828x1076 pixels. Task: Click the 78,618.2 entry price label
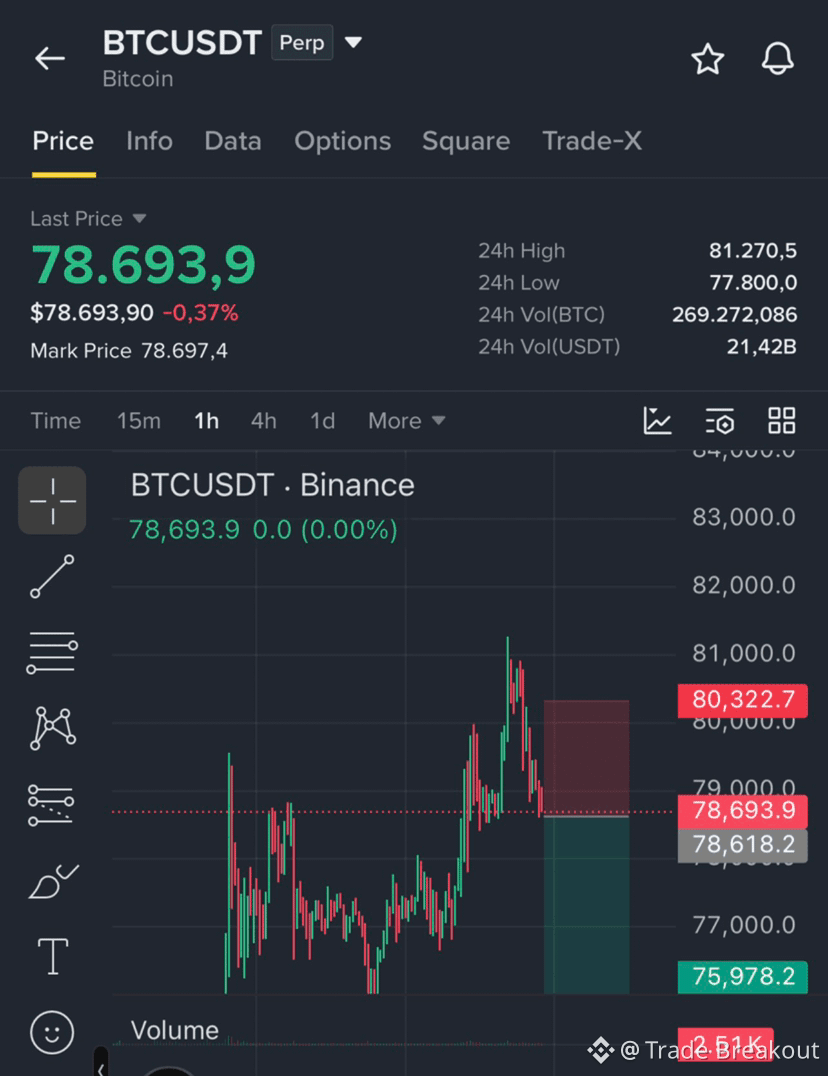click(742, 845)
